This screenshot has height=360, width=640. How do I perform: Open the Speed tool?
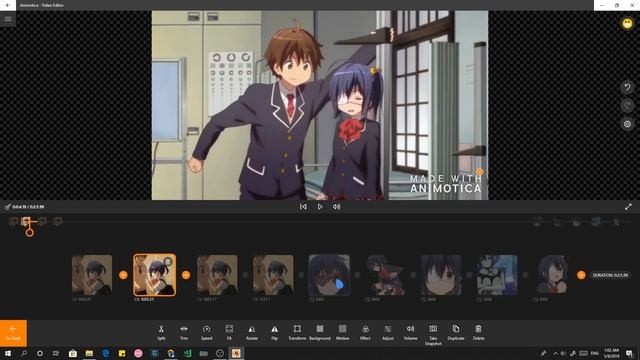coord(207,332)
